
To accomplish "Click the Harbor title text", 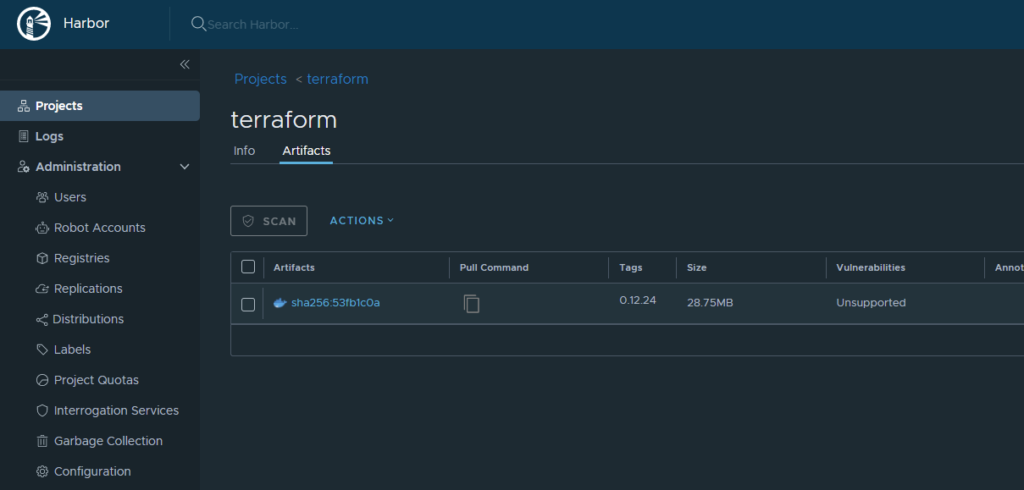I will tap(86, 24).
